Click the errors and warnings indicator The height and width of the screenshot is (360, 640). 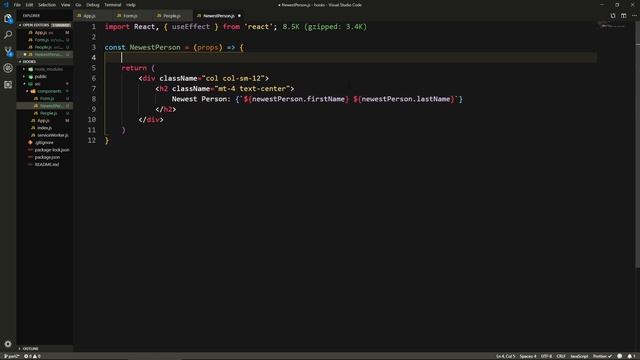pyautogui.click(x=33, y=356)
